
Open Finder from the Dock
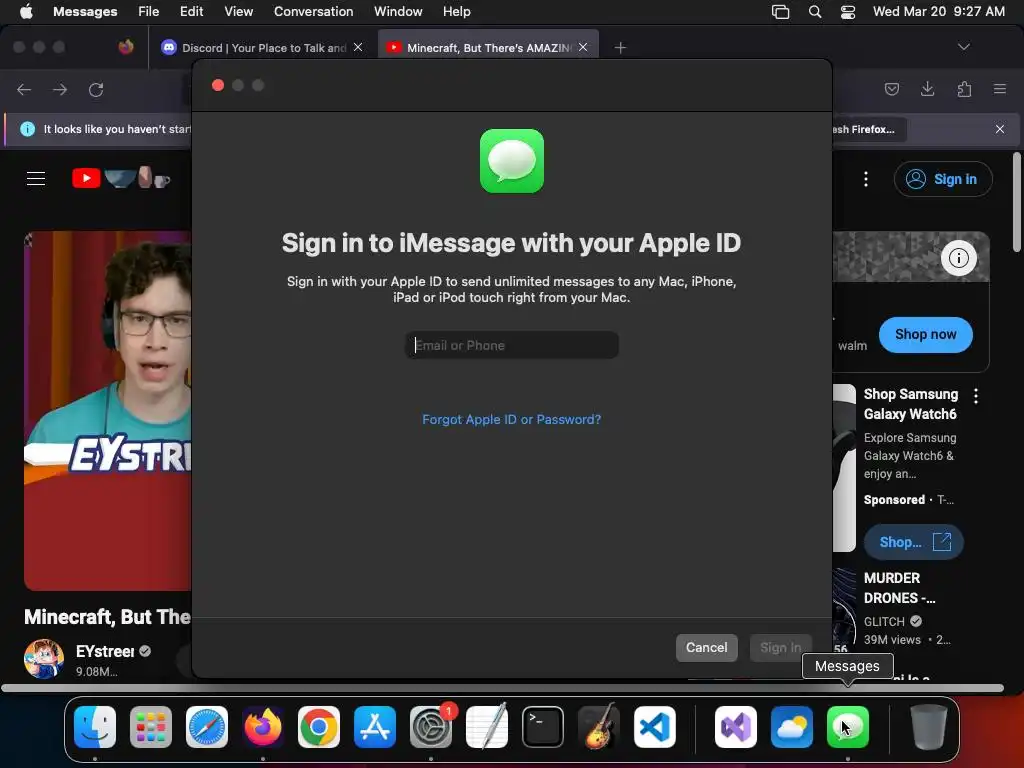click(x=95, y=727)
